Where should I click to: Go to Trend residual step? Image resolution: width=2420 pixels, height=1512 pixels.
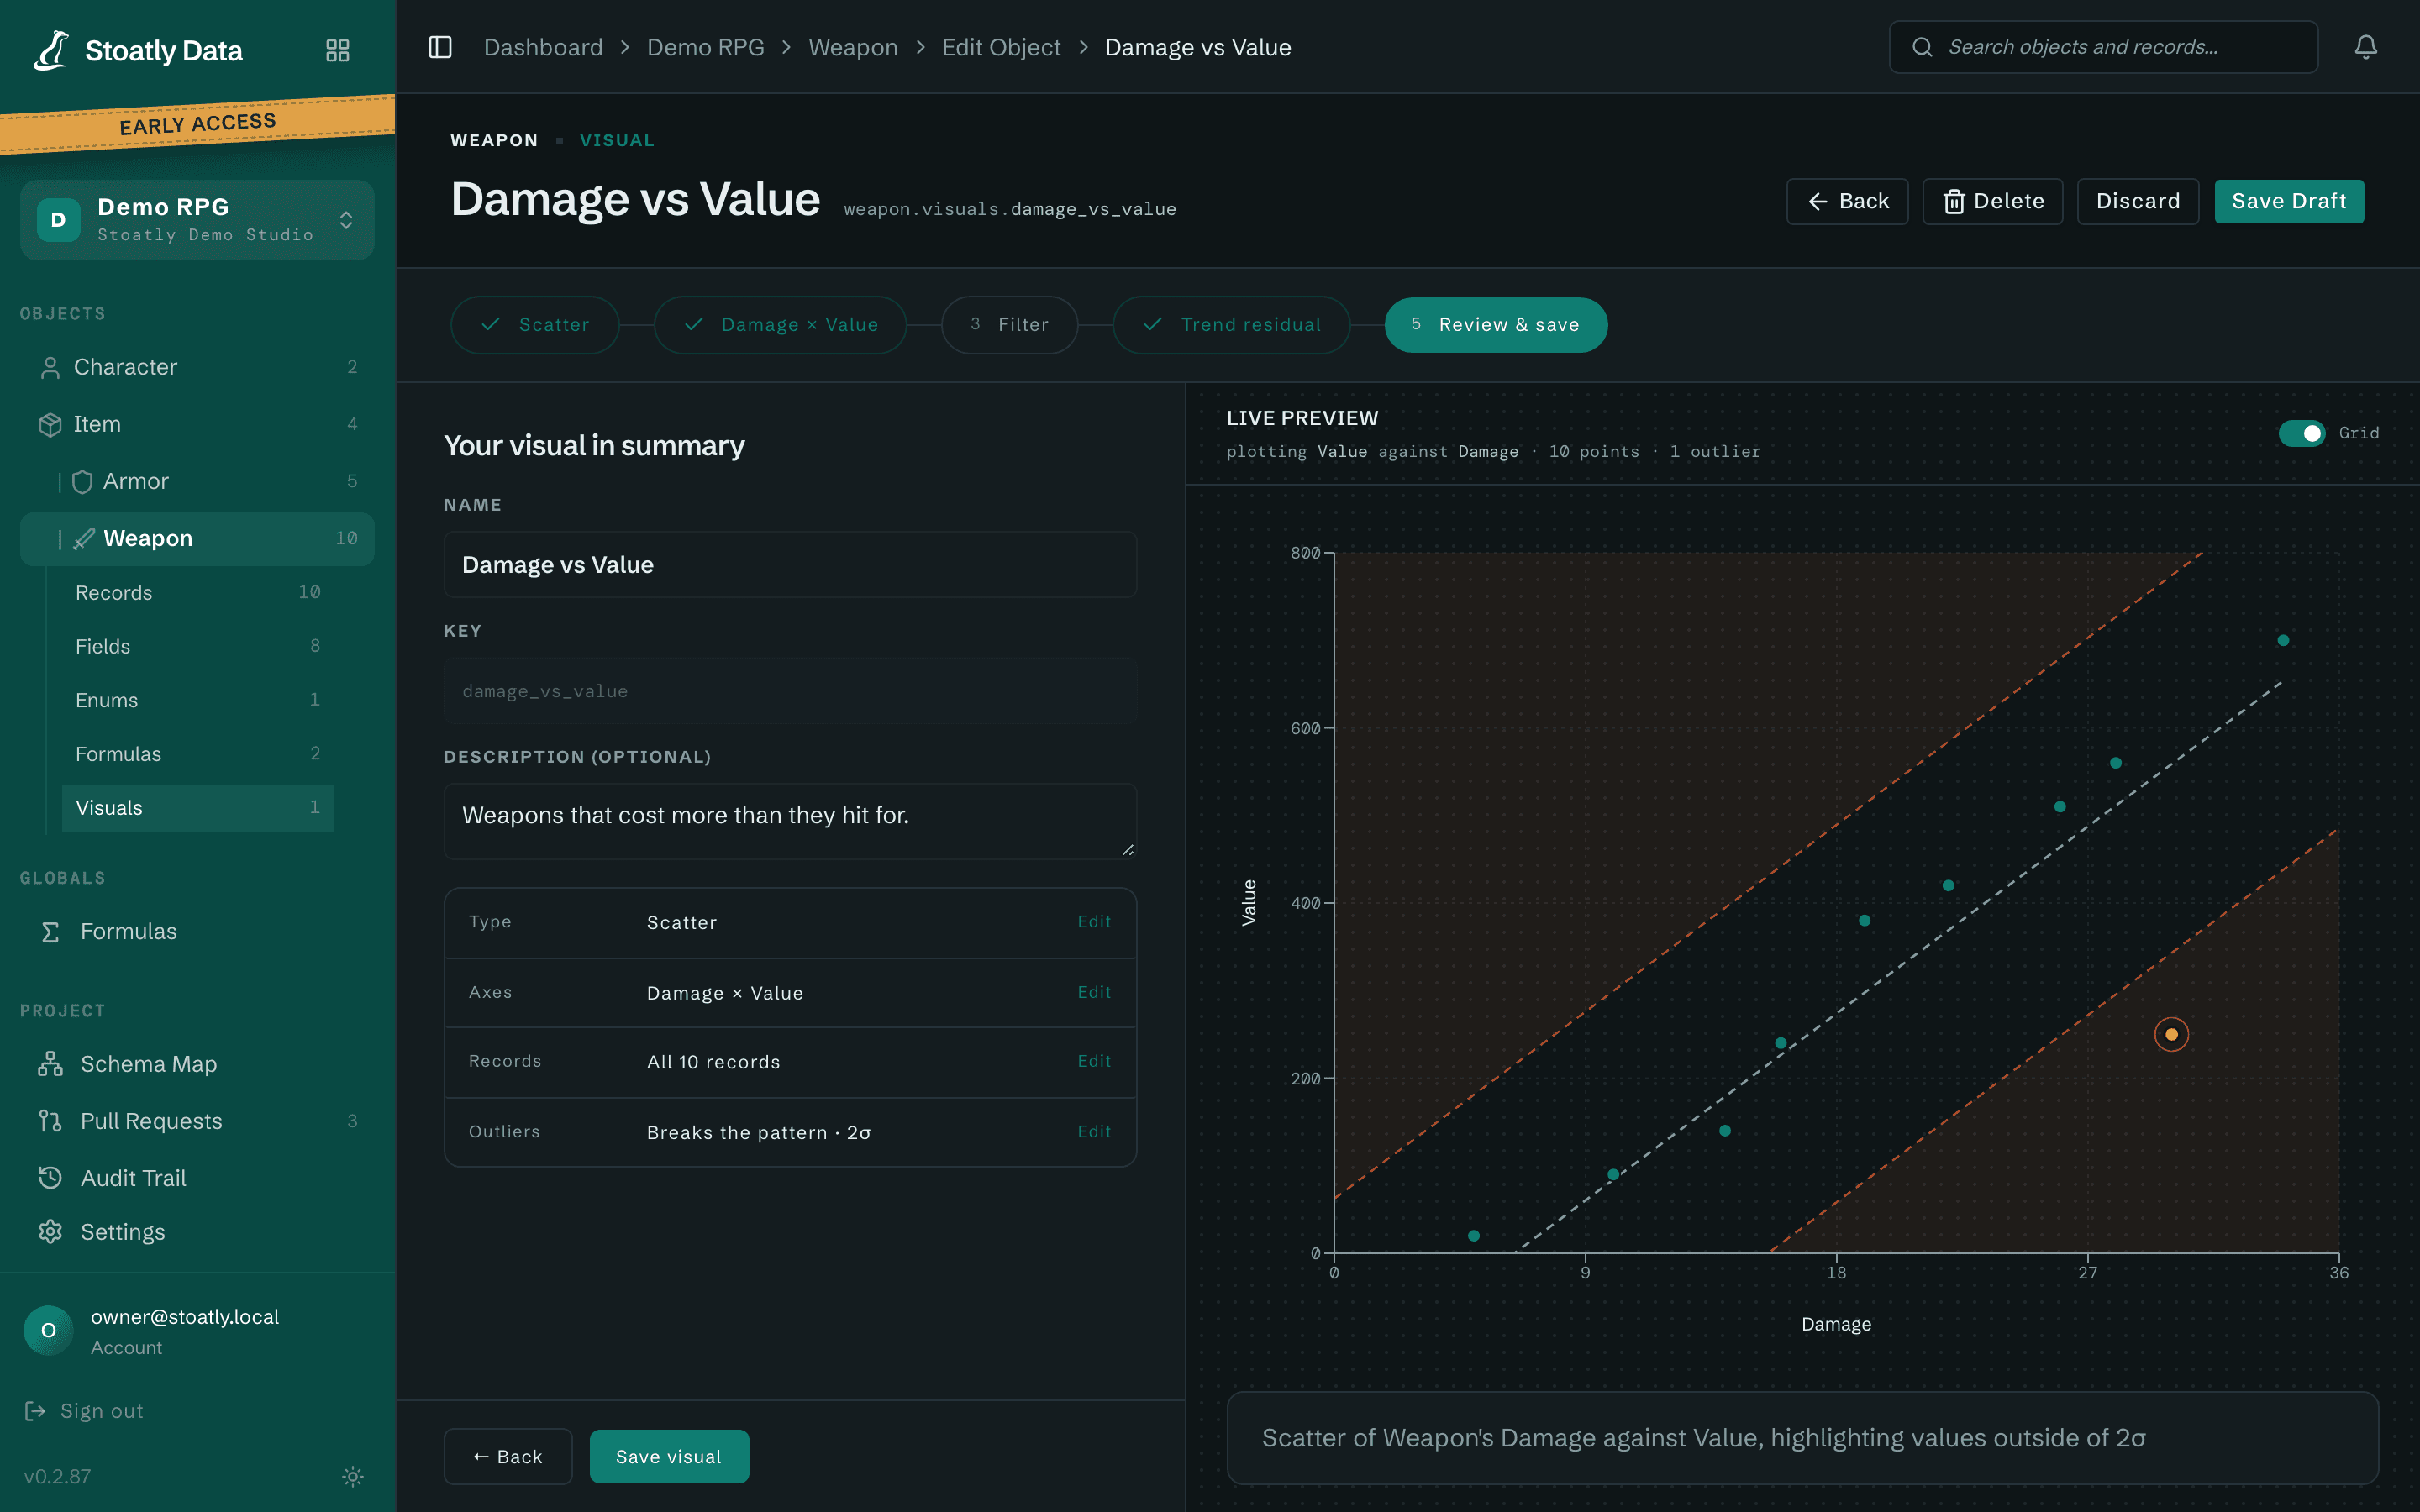(x=1231, y=325)
